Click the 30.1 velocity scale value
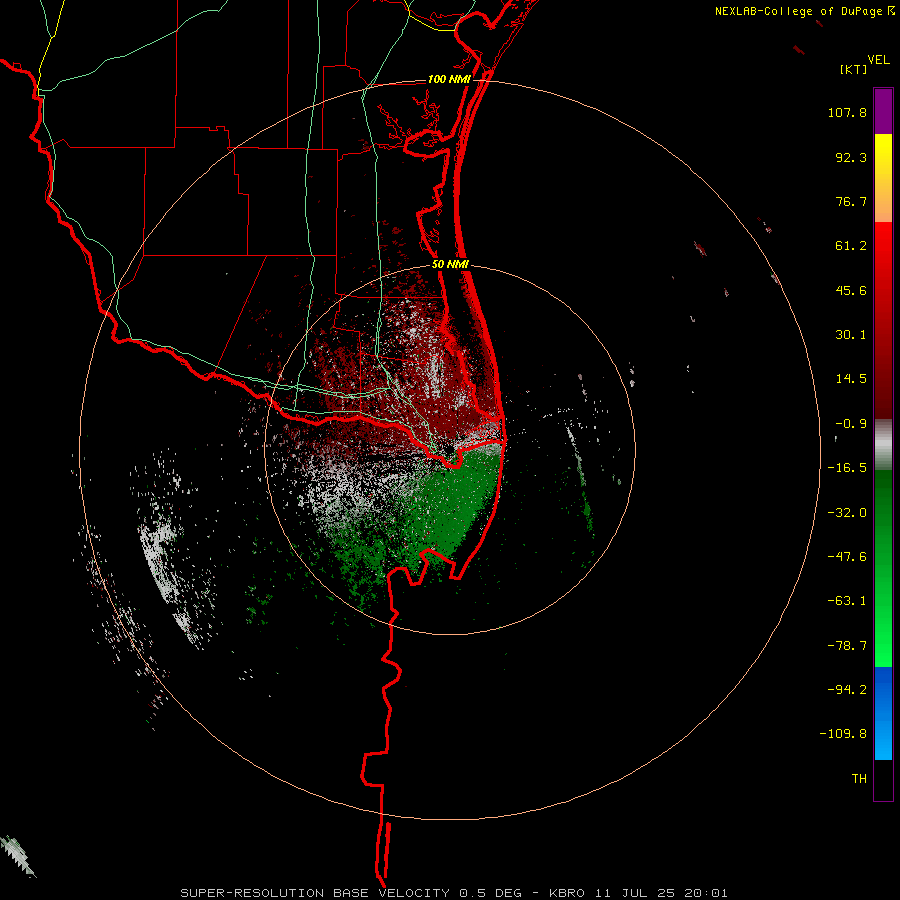 (x=851, y=335)
